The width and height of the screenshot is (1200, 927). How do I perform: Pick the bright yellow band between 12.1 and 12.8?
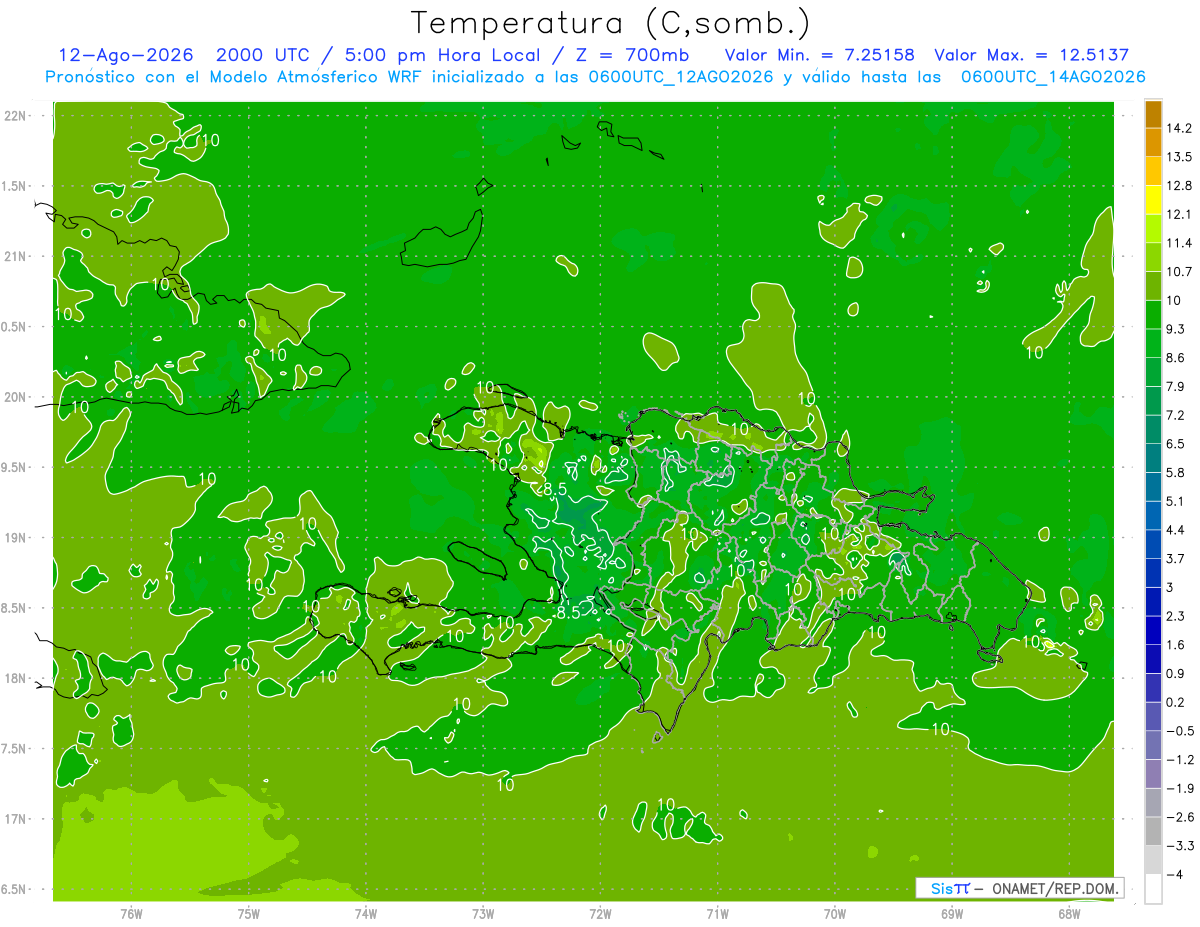pos(1153,200)
